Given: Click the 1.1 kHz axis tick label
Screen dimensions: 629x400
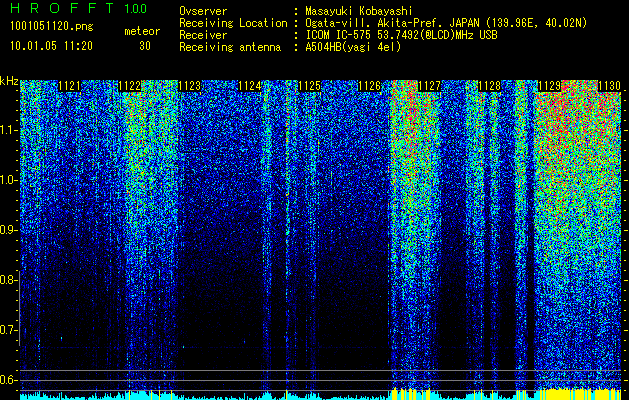Looking at the screenshot, I should (x=8, y=130).
